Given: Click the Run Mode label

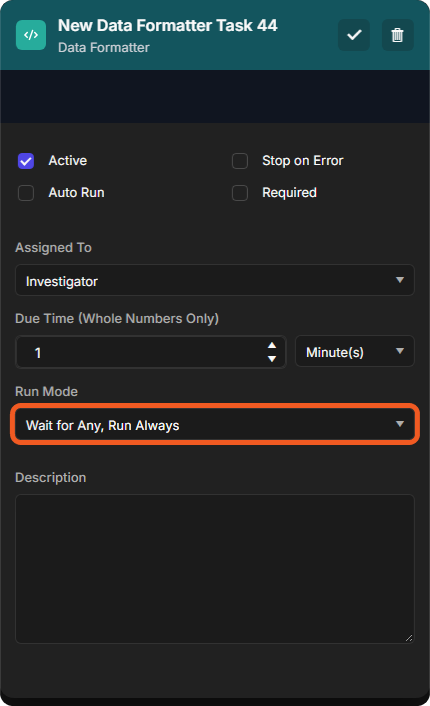Looking at the screenshot, I should click(46, 391).
